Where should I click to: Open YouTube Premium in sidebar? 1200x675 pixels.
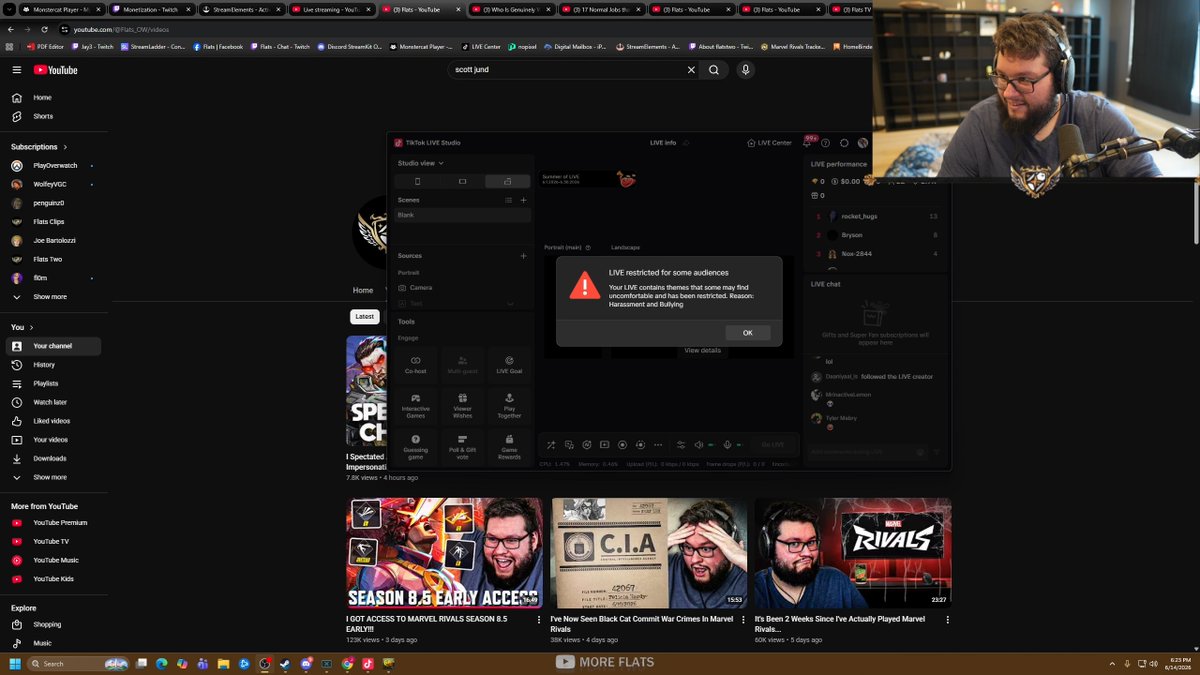point(53,523)
